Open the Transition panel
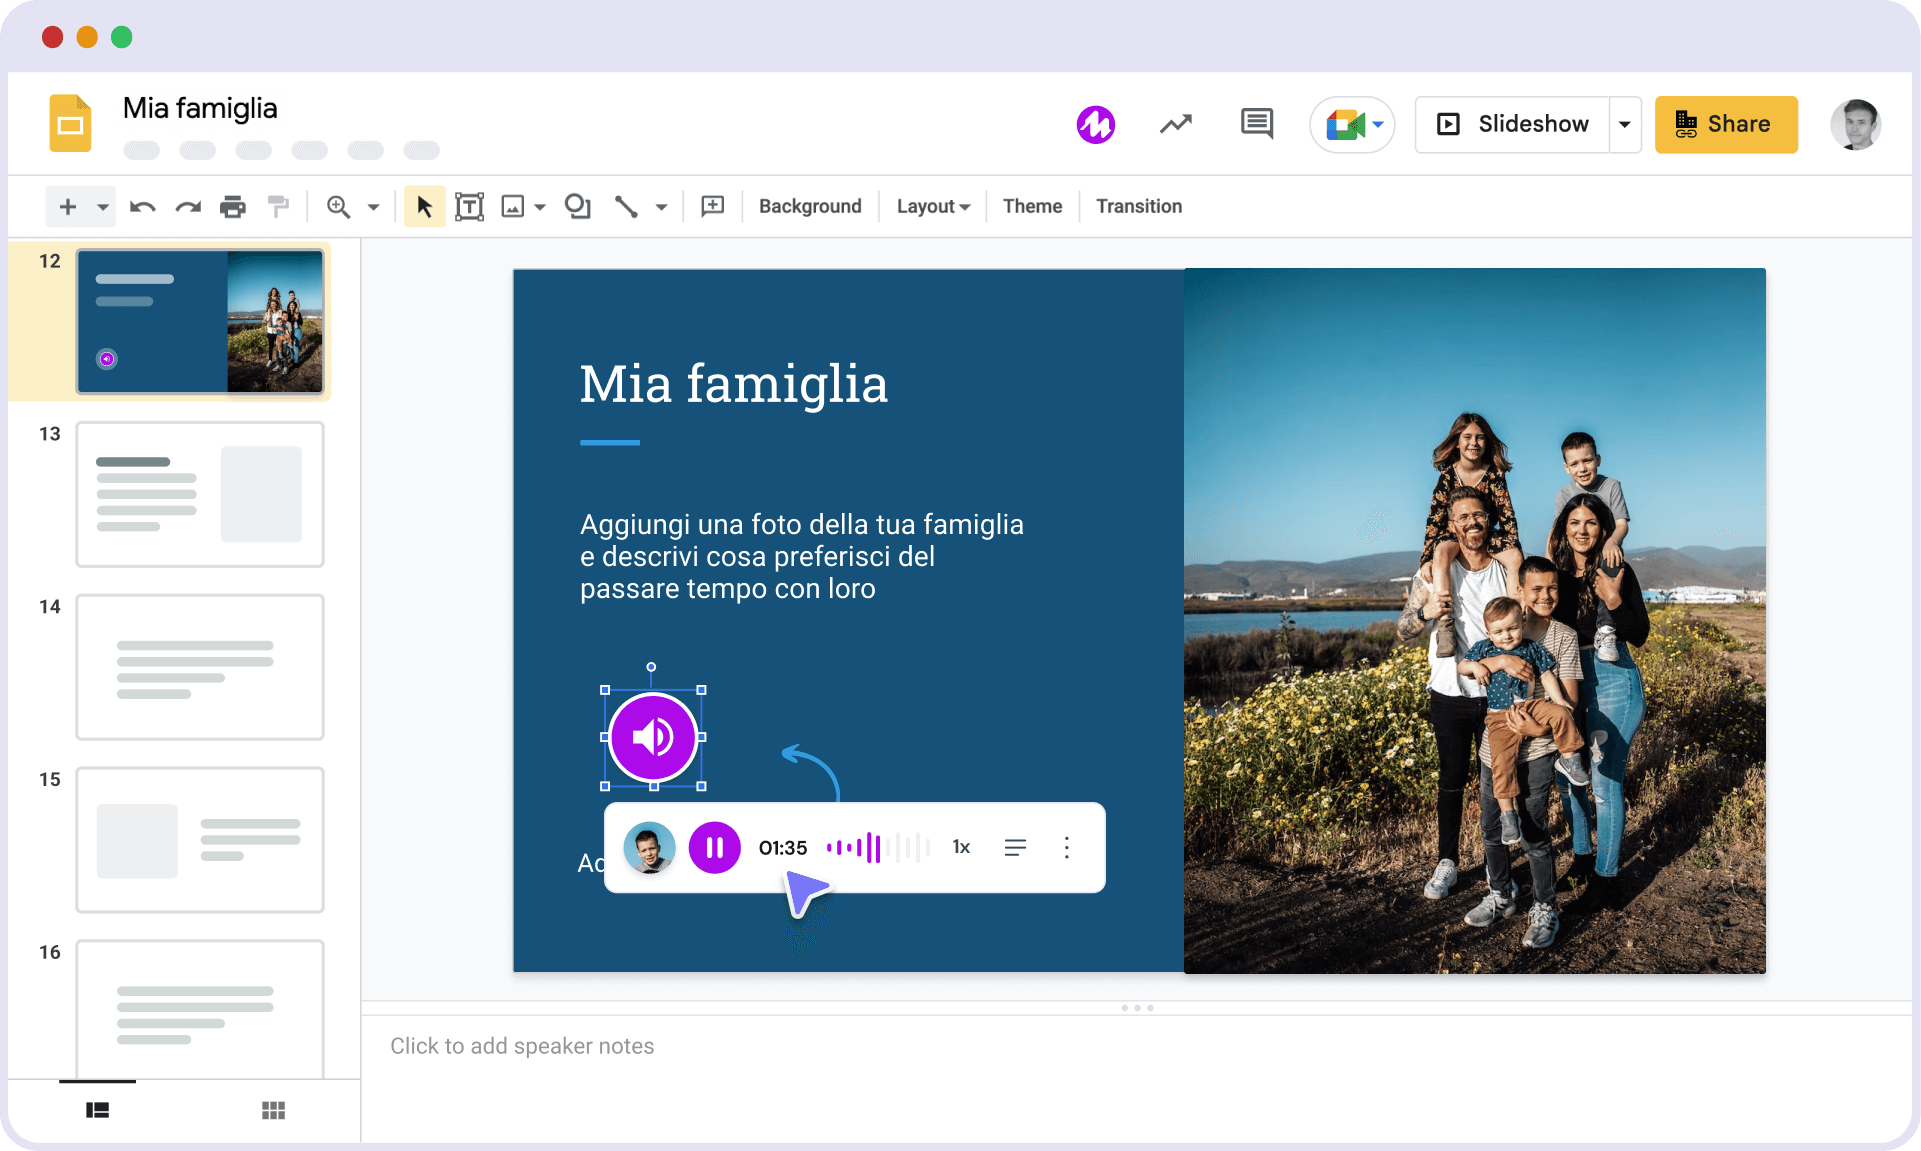The height and width of the screenshot is (1151, 1921). 1138,207
